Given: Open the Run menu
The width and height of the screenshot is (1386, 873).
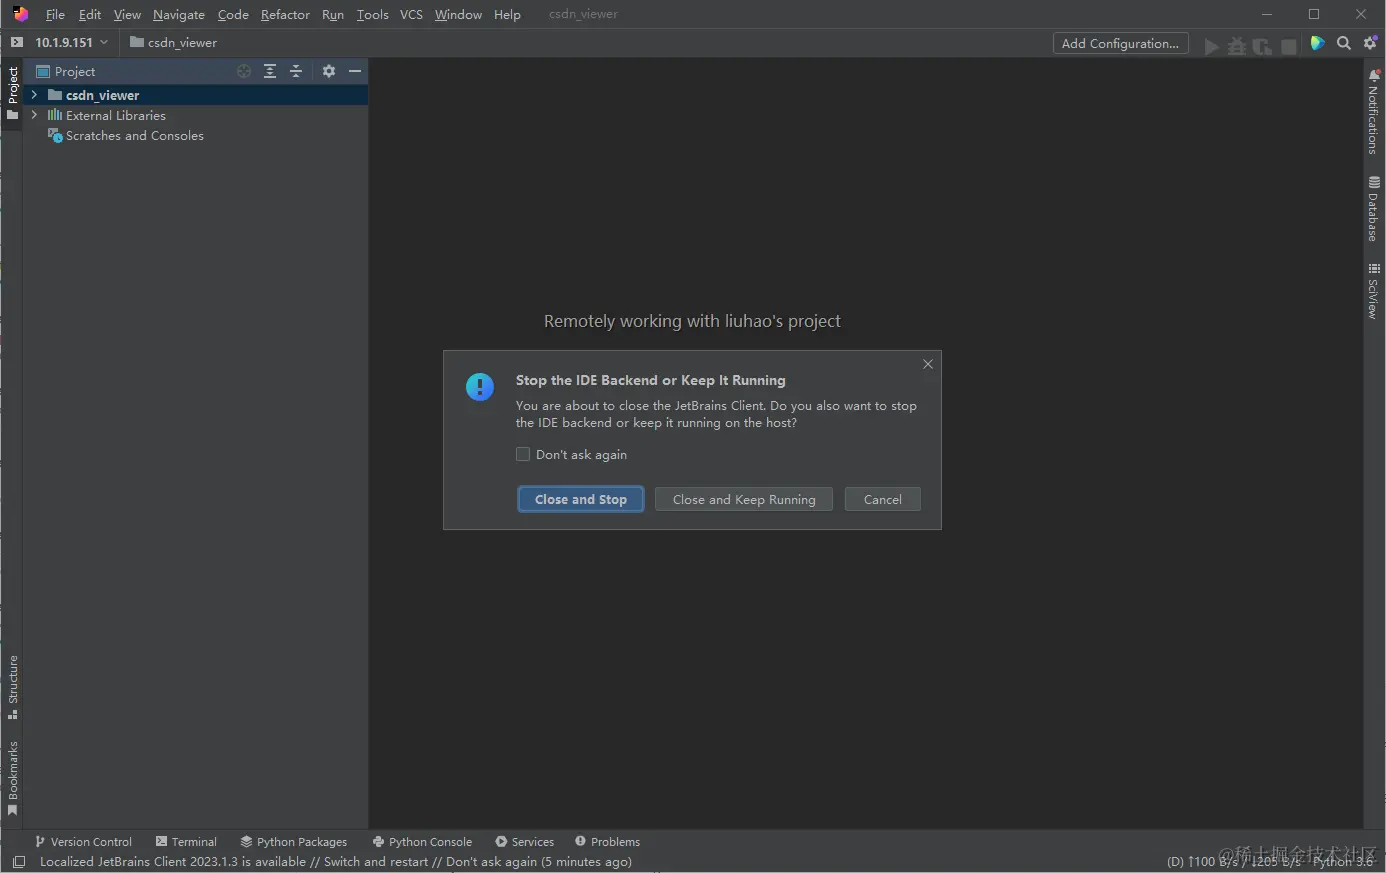Looking at the screenshot, I should [x=333, y=14].
